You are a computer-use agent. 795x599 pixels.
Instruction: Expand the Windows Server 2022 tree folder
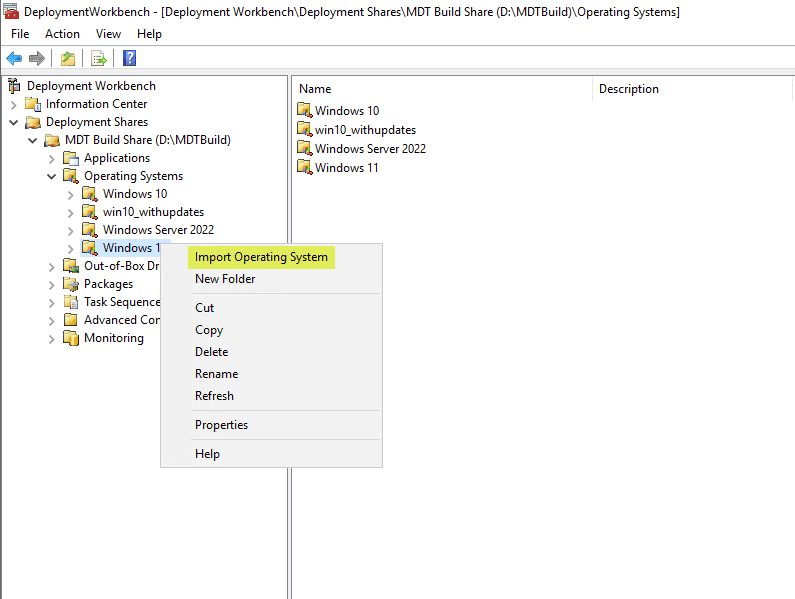70,231
